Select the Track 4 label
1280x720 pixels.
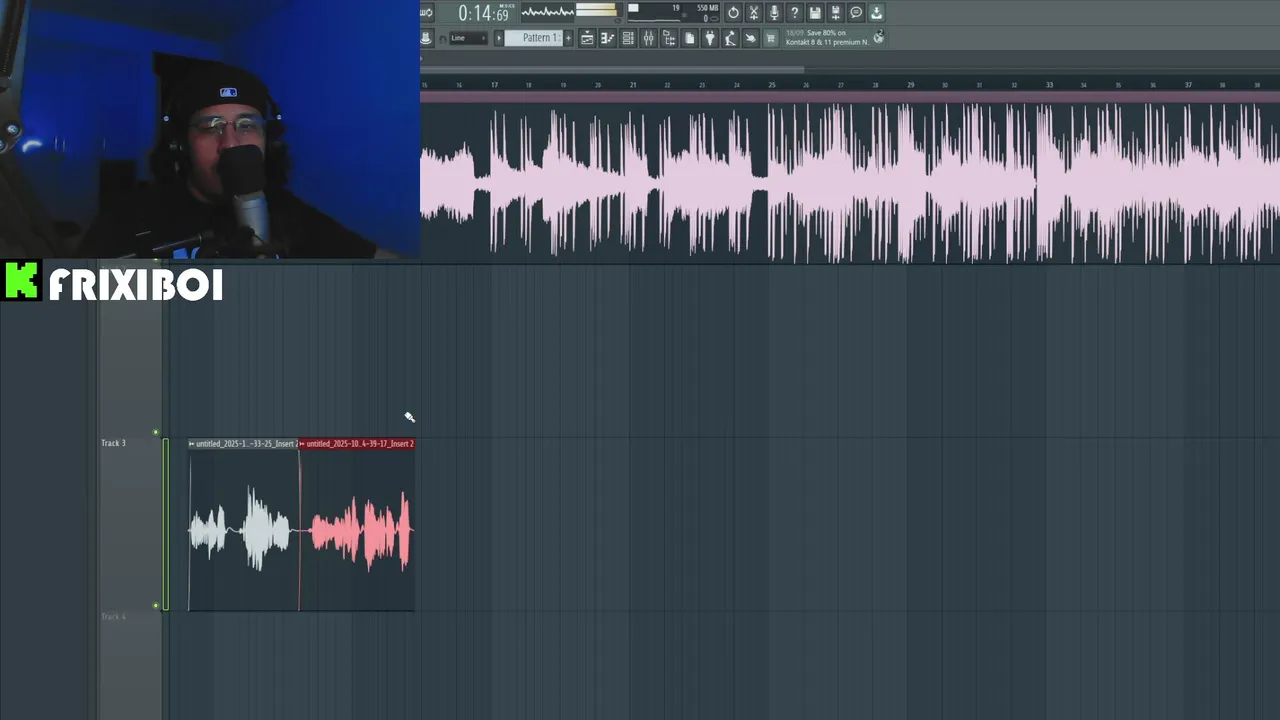[113, 617]
